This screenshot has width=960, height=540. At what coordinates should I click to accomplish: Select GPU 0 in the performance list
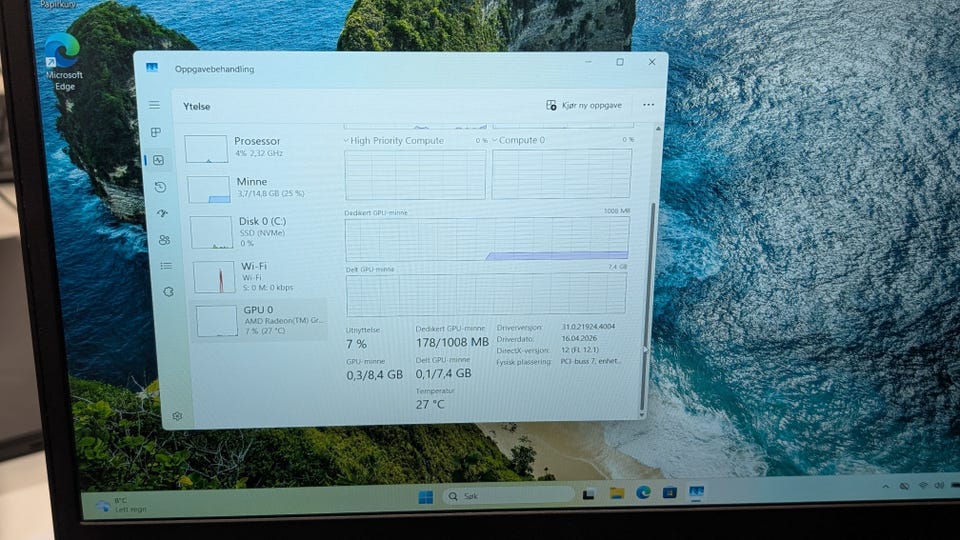point(261,320)
